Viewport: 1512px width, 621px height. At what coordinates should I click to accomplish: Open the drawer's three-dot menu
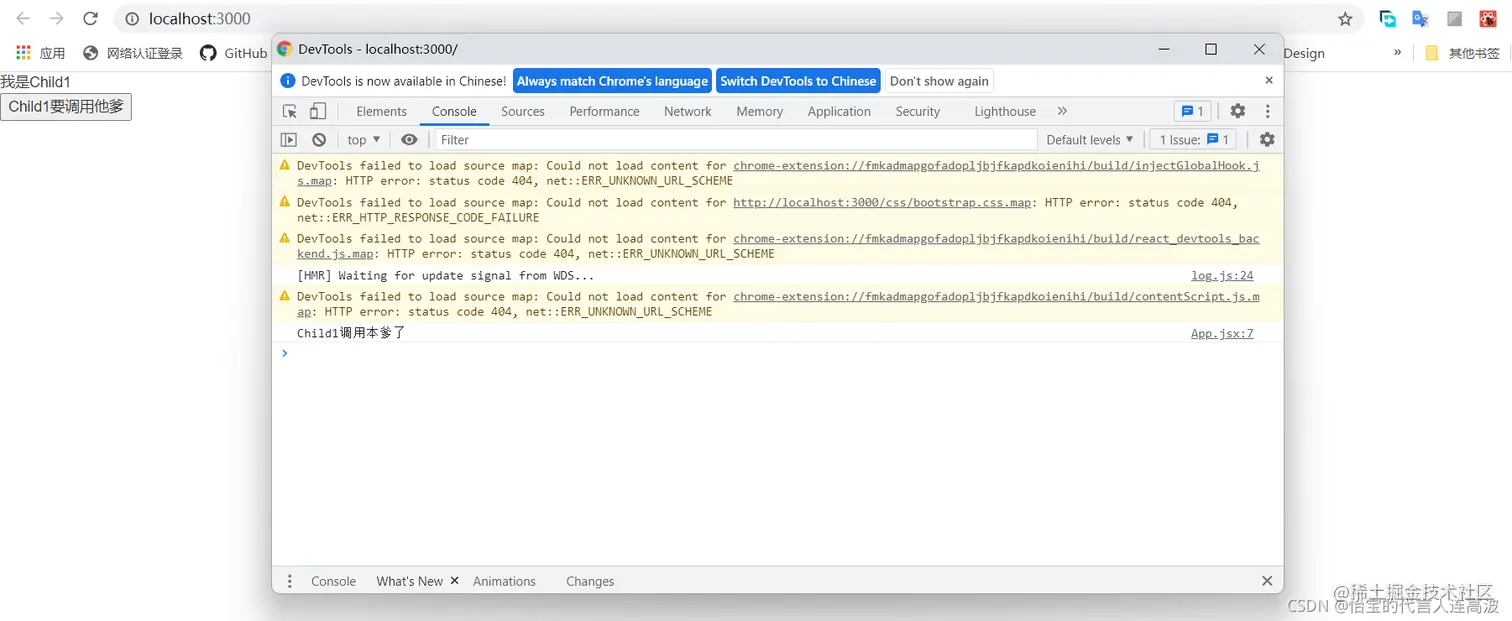click(x=290, y=581)
